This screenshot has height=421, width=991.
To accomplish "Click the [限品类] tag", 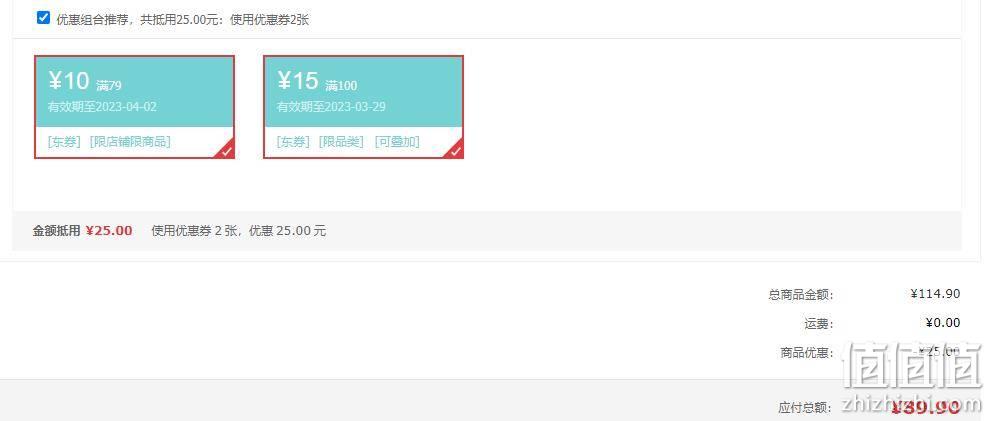I will [341, 142].
